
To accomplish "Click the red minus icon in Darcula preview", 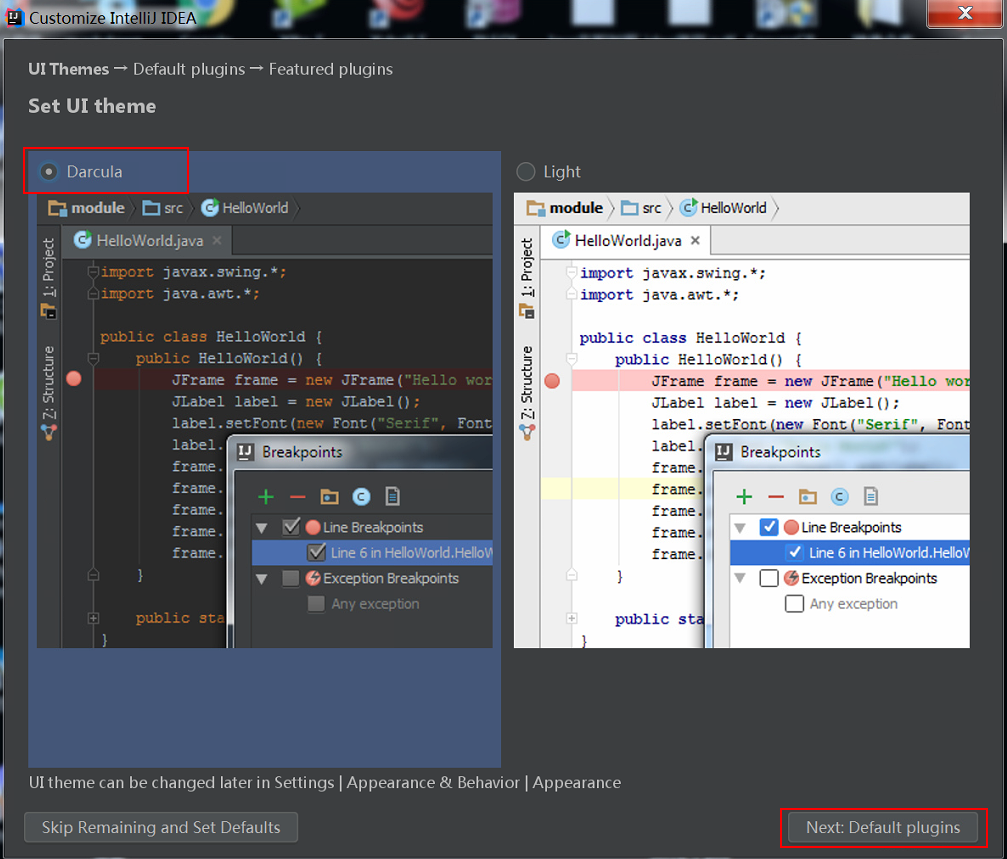I will [297, 497].
